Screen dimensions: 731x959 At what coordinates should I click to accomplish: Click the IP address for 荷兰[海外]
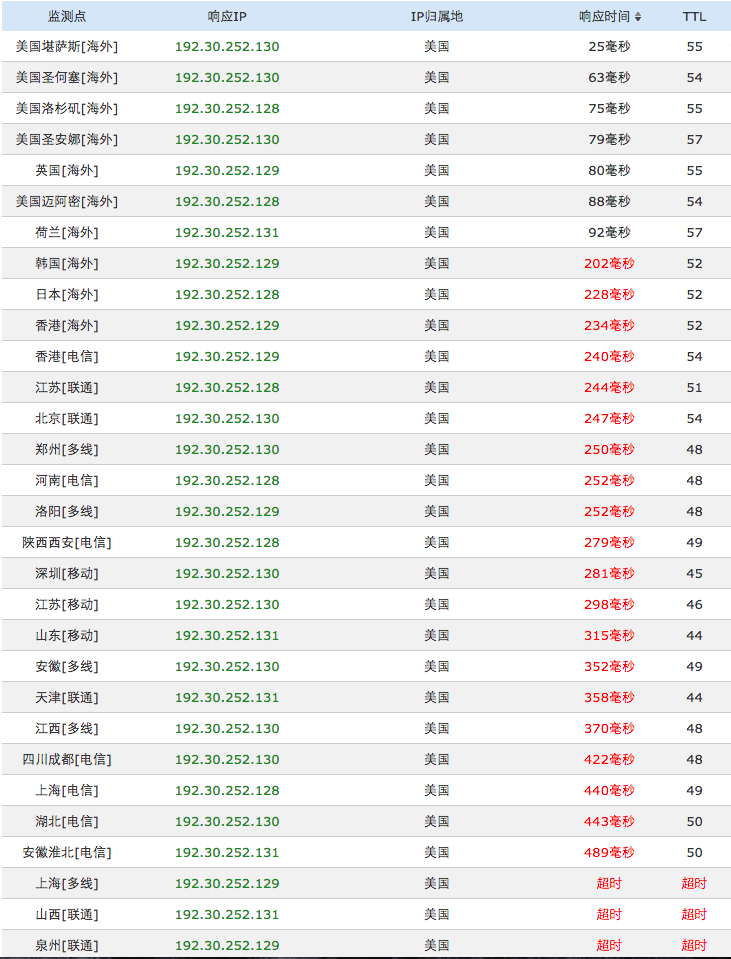227,232
